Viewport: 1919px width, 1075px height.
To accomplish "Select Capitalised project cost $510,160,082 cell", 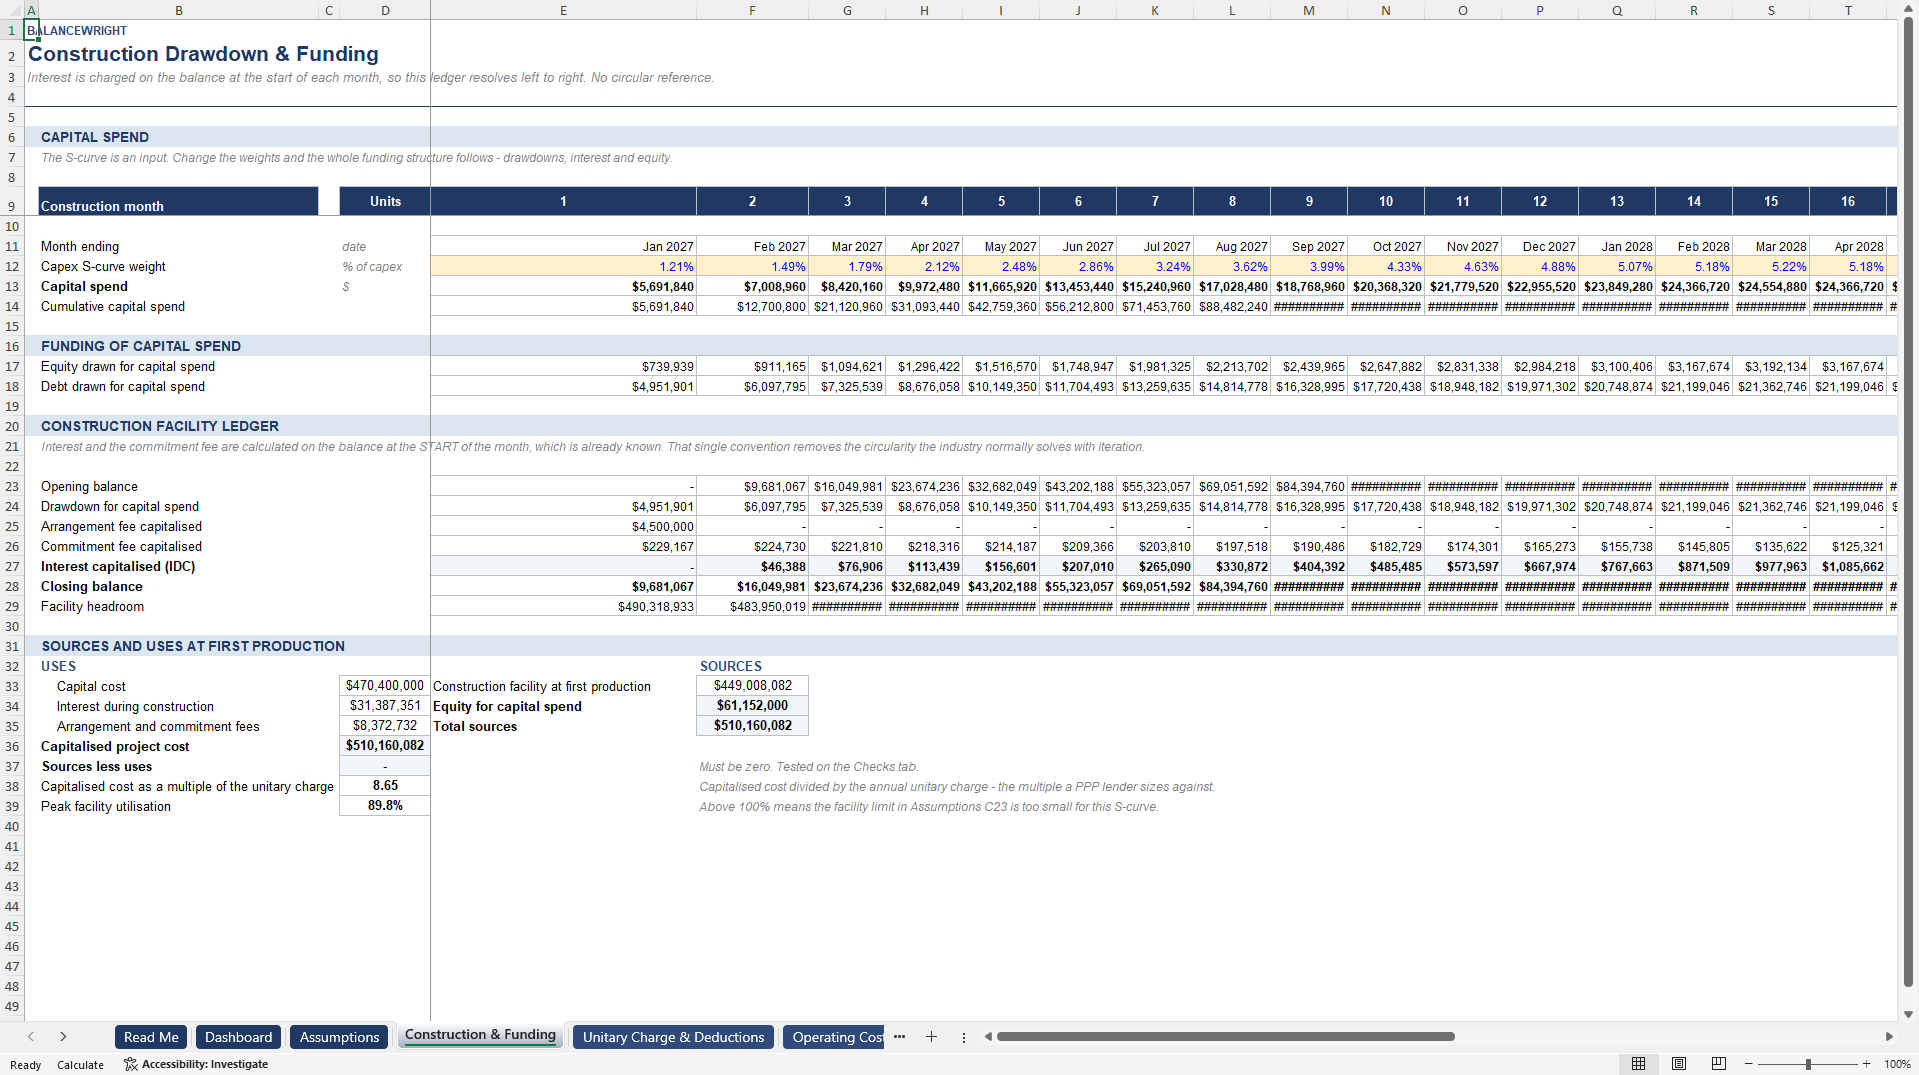I will click(385, 746).
